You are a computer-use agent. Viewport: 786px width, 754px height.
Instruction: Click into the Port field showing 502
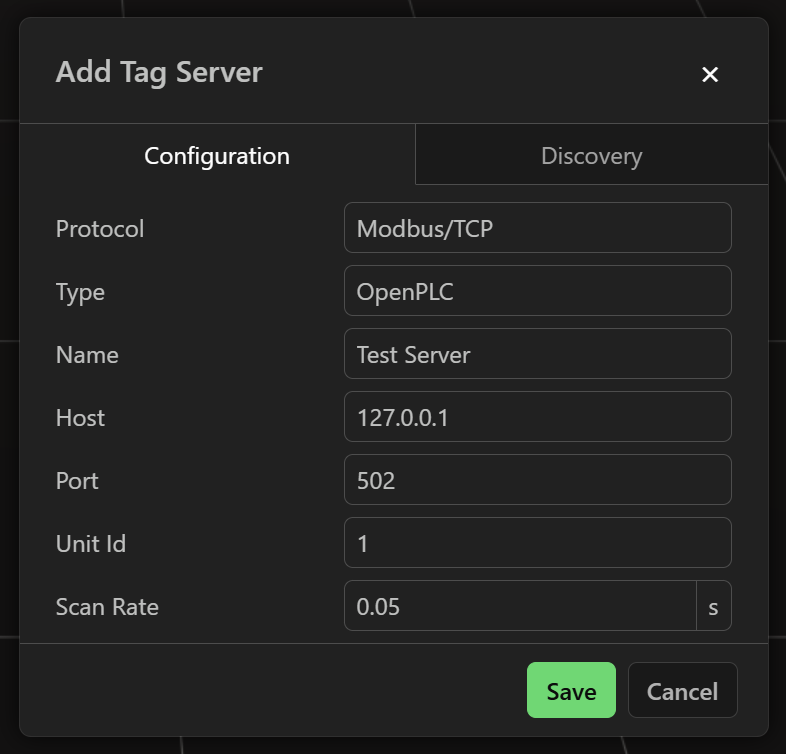tap(537, 480)
